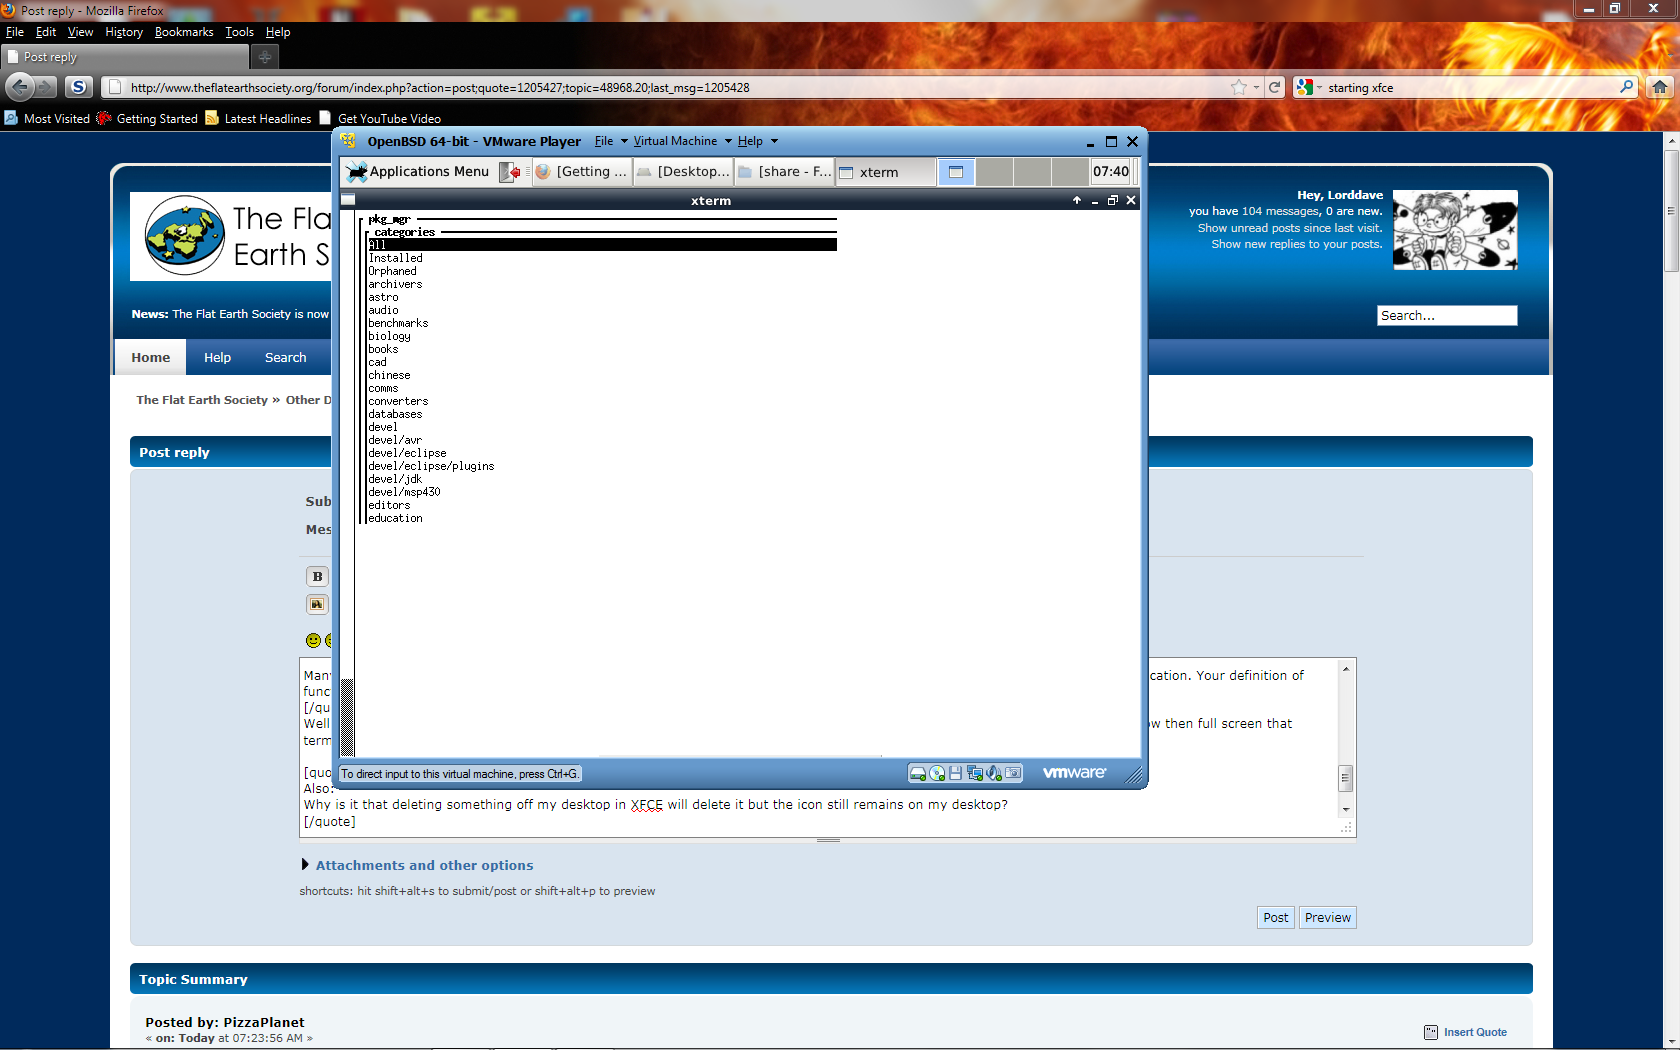Click the network adapter icon in VMware status bar
This screenshot has width=1680, height=1050.
coord(974,773)
